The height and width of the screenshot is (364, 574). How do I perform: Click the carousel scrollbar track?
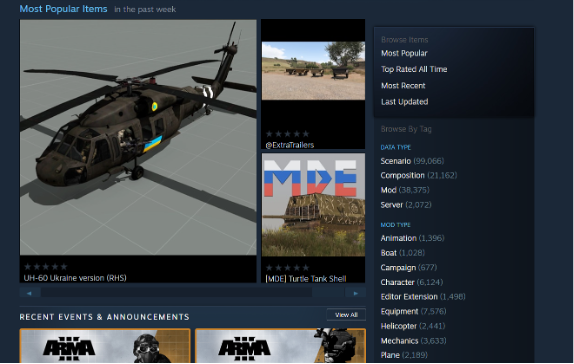click(x=193, y=293)
